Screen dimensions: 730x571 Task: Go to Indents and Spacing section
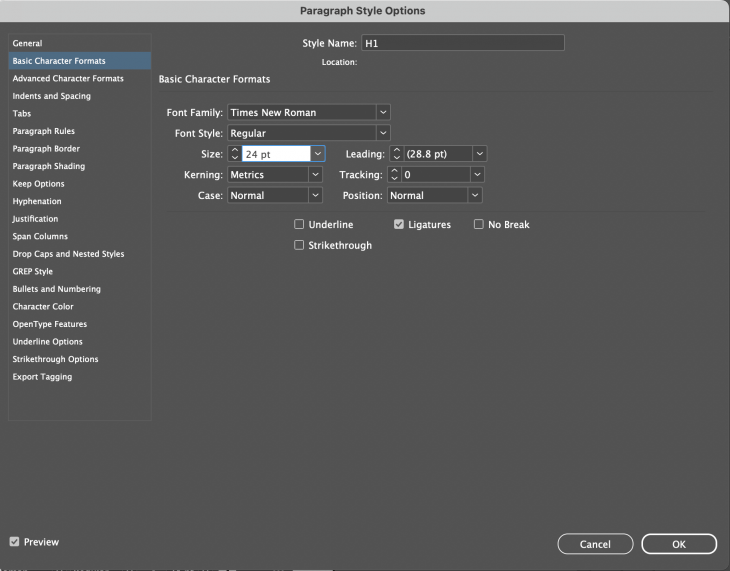click(51, 96)
